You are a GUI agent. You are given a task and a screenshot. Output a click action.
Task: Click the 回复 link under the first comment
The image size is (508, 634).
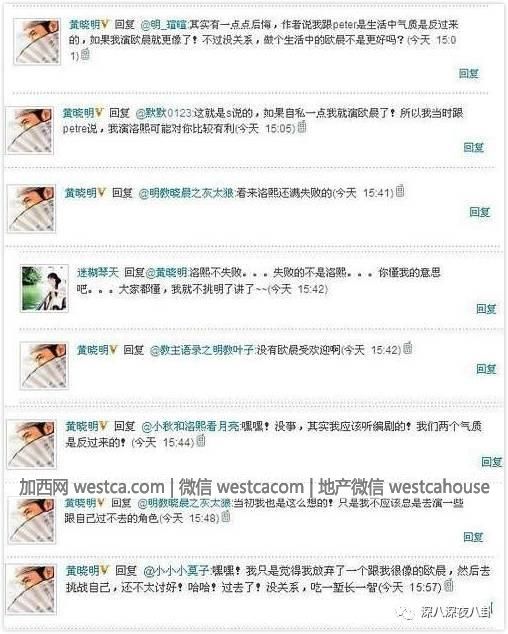coord(469,74)
